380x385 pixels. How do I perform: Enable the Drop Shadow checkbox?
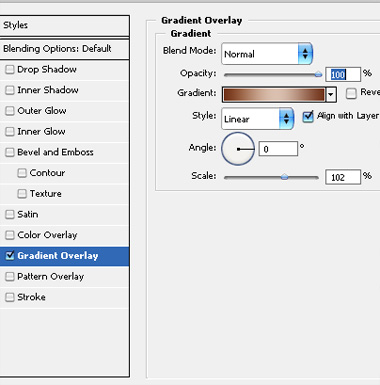pos(10,69)
